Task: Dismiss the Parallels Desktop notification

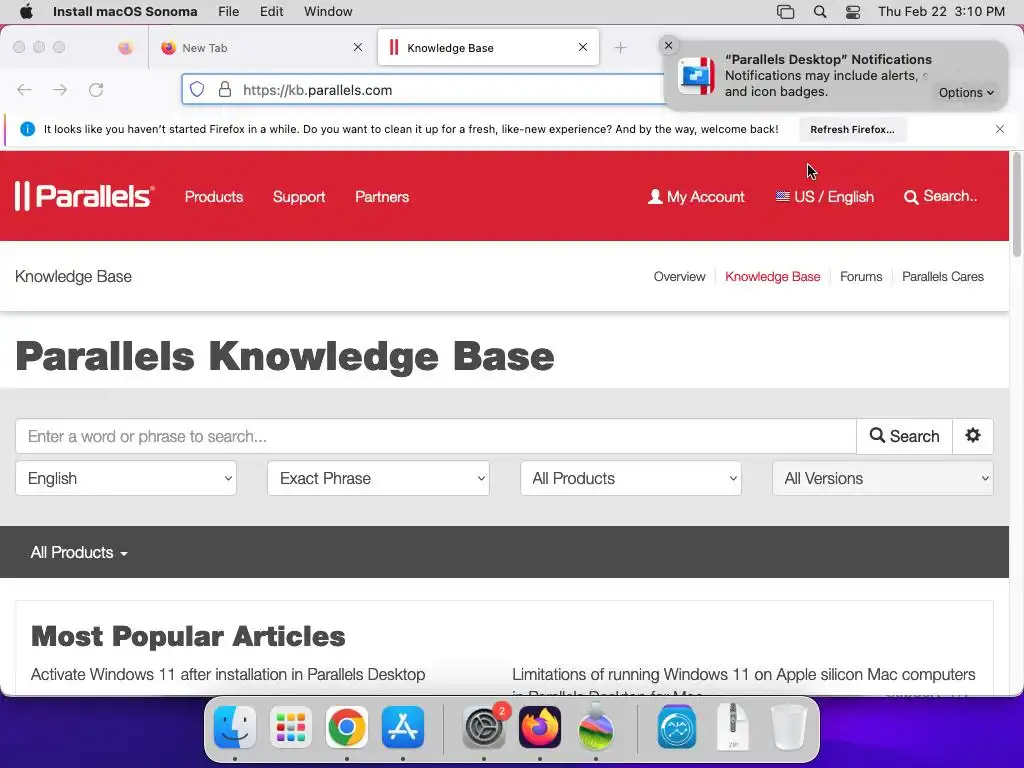Action: click(668, 46)
